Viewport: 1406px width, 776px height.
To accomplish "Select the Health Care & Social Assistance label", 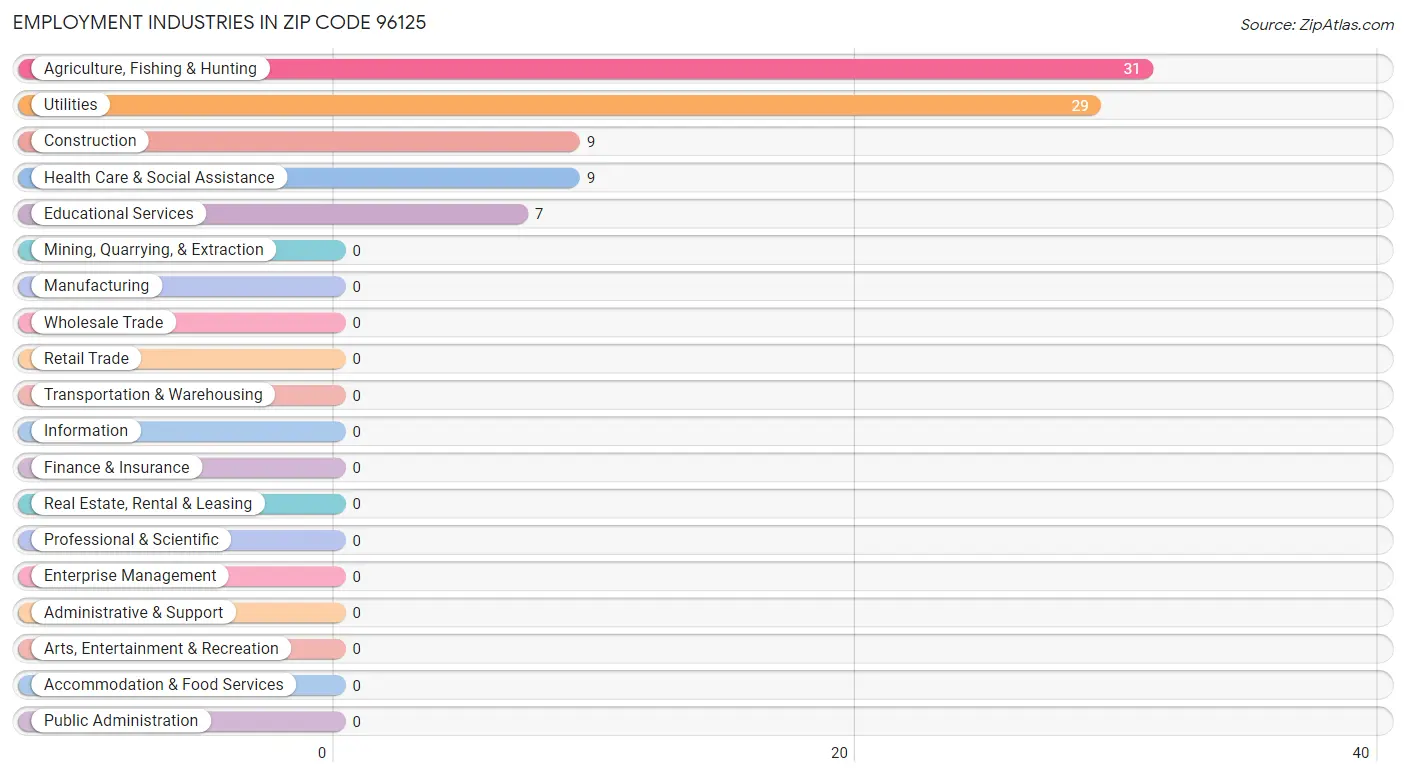I will (159, 178).
